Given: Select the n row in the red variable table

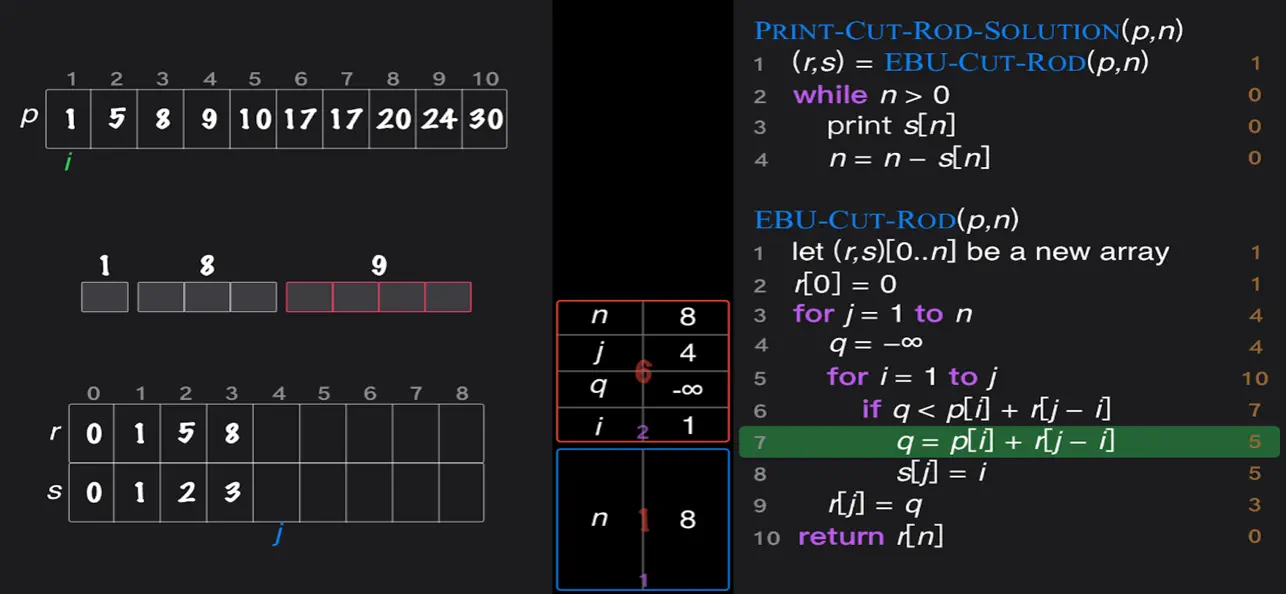Looking at the screenshot, I should point(643,316).
